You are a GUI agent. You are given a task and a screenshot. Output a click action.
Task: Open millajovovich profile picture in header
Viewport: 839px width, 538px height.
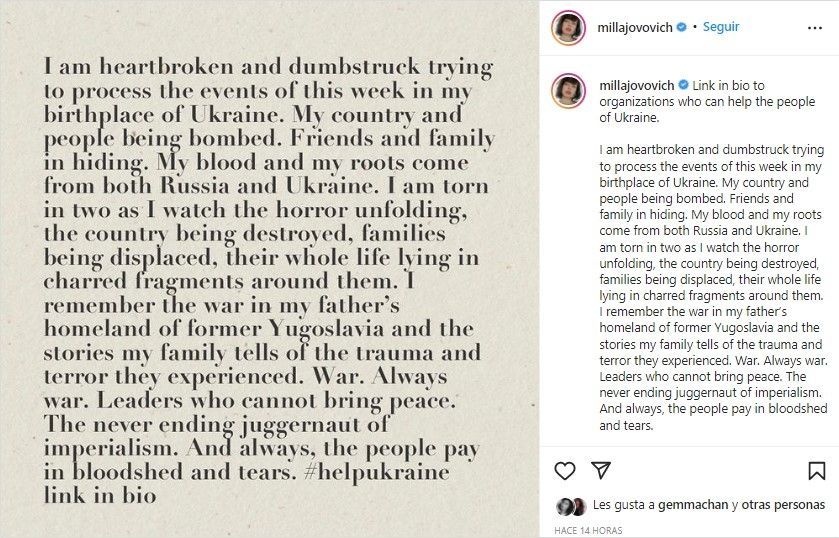pyautogui.click(x=567, y=28)
